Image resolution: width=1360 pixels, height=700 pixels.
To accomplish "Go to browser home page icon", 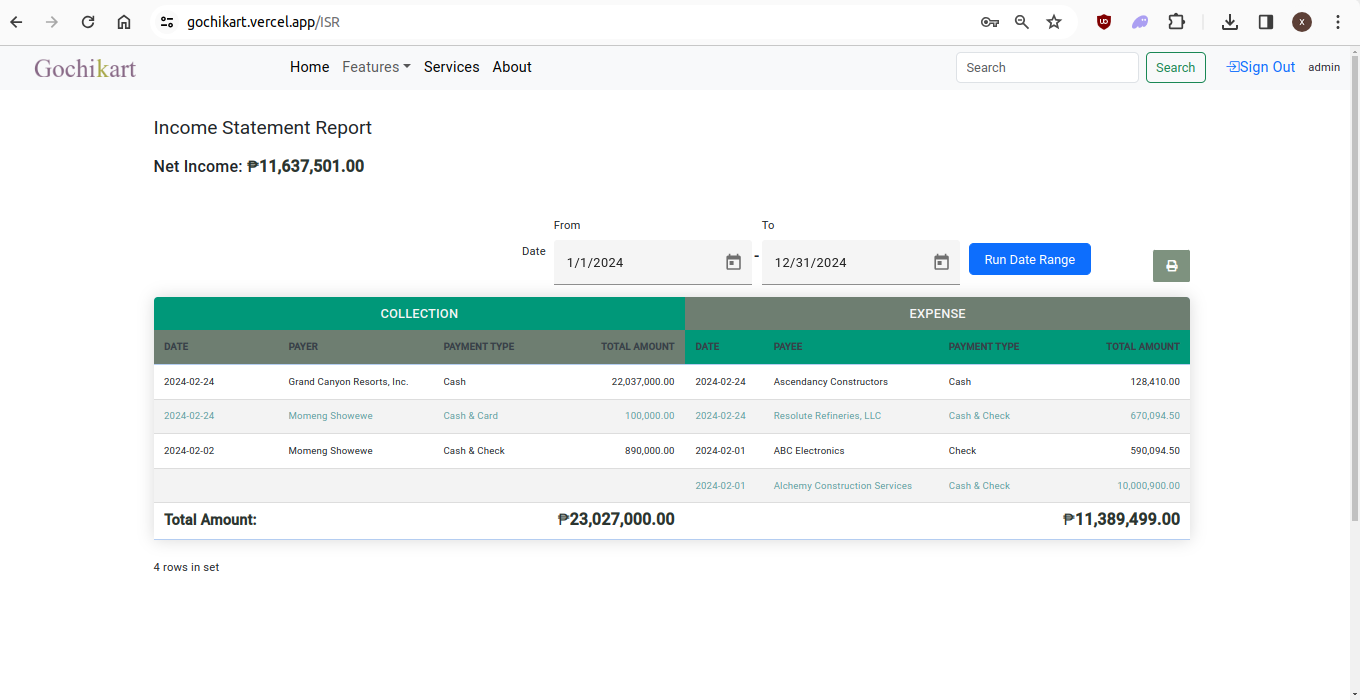I will coord(124,22).
